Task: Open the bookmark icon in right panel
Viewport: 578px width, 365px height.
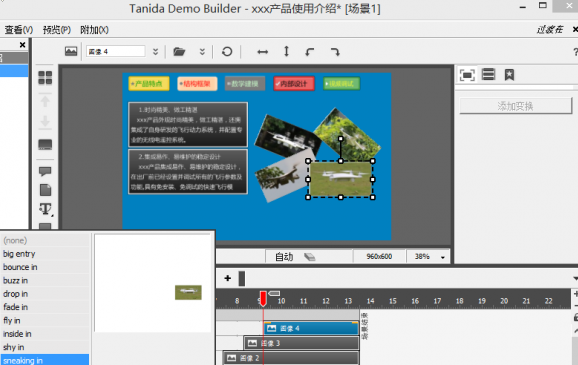Action: click(x=509, y=75)
